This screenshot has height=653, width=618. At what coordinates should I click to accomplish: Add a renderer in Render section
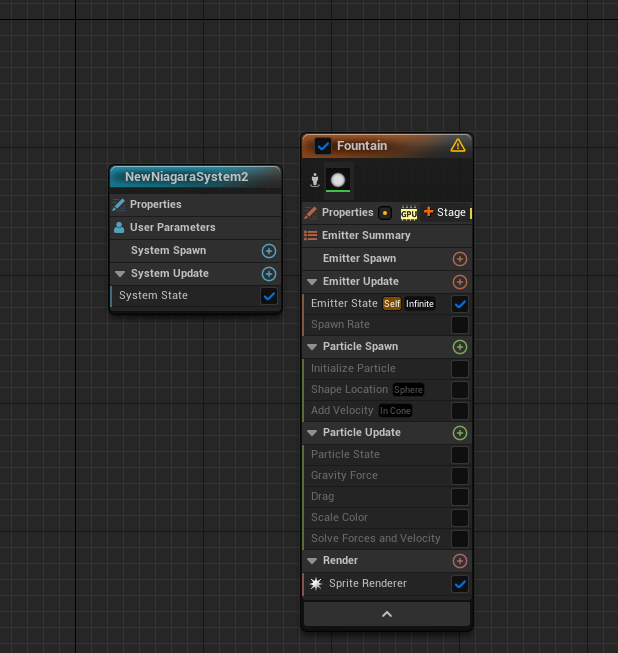460,561
